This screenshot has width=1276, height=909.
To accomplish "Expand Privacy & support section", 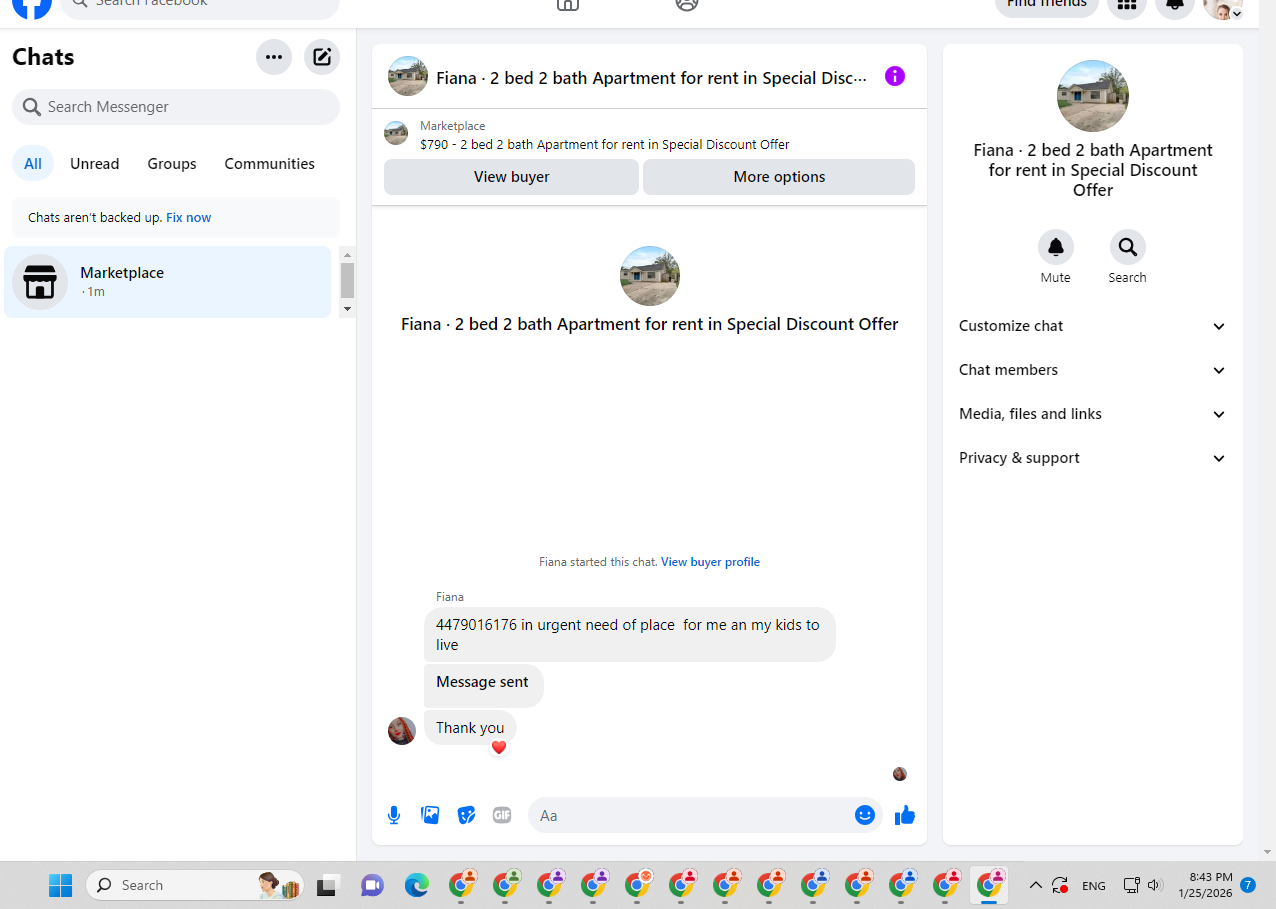I will click(x=1093, y=458).
